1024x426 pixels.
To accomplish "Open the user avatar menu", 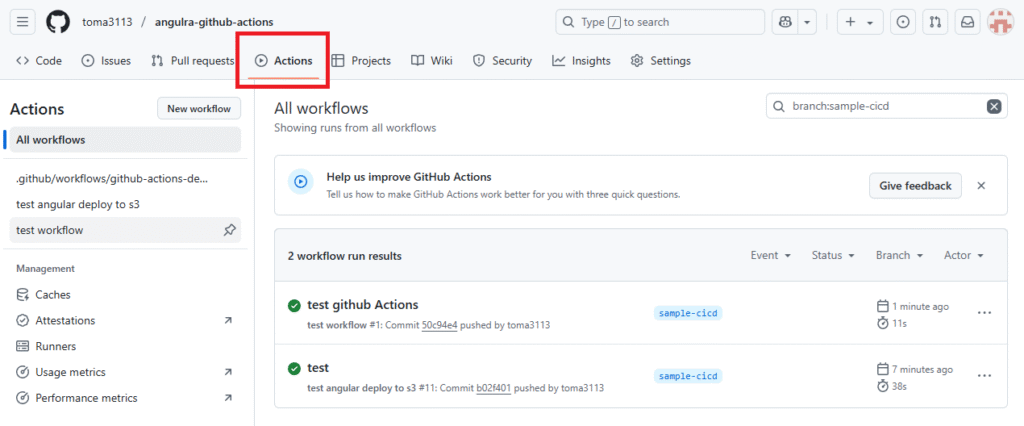I will [1000, 22].
